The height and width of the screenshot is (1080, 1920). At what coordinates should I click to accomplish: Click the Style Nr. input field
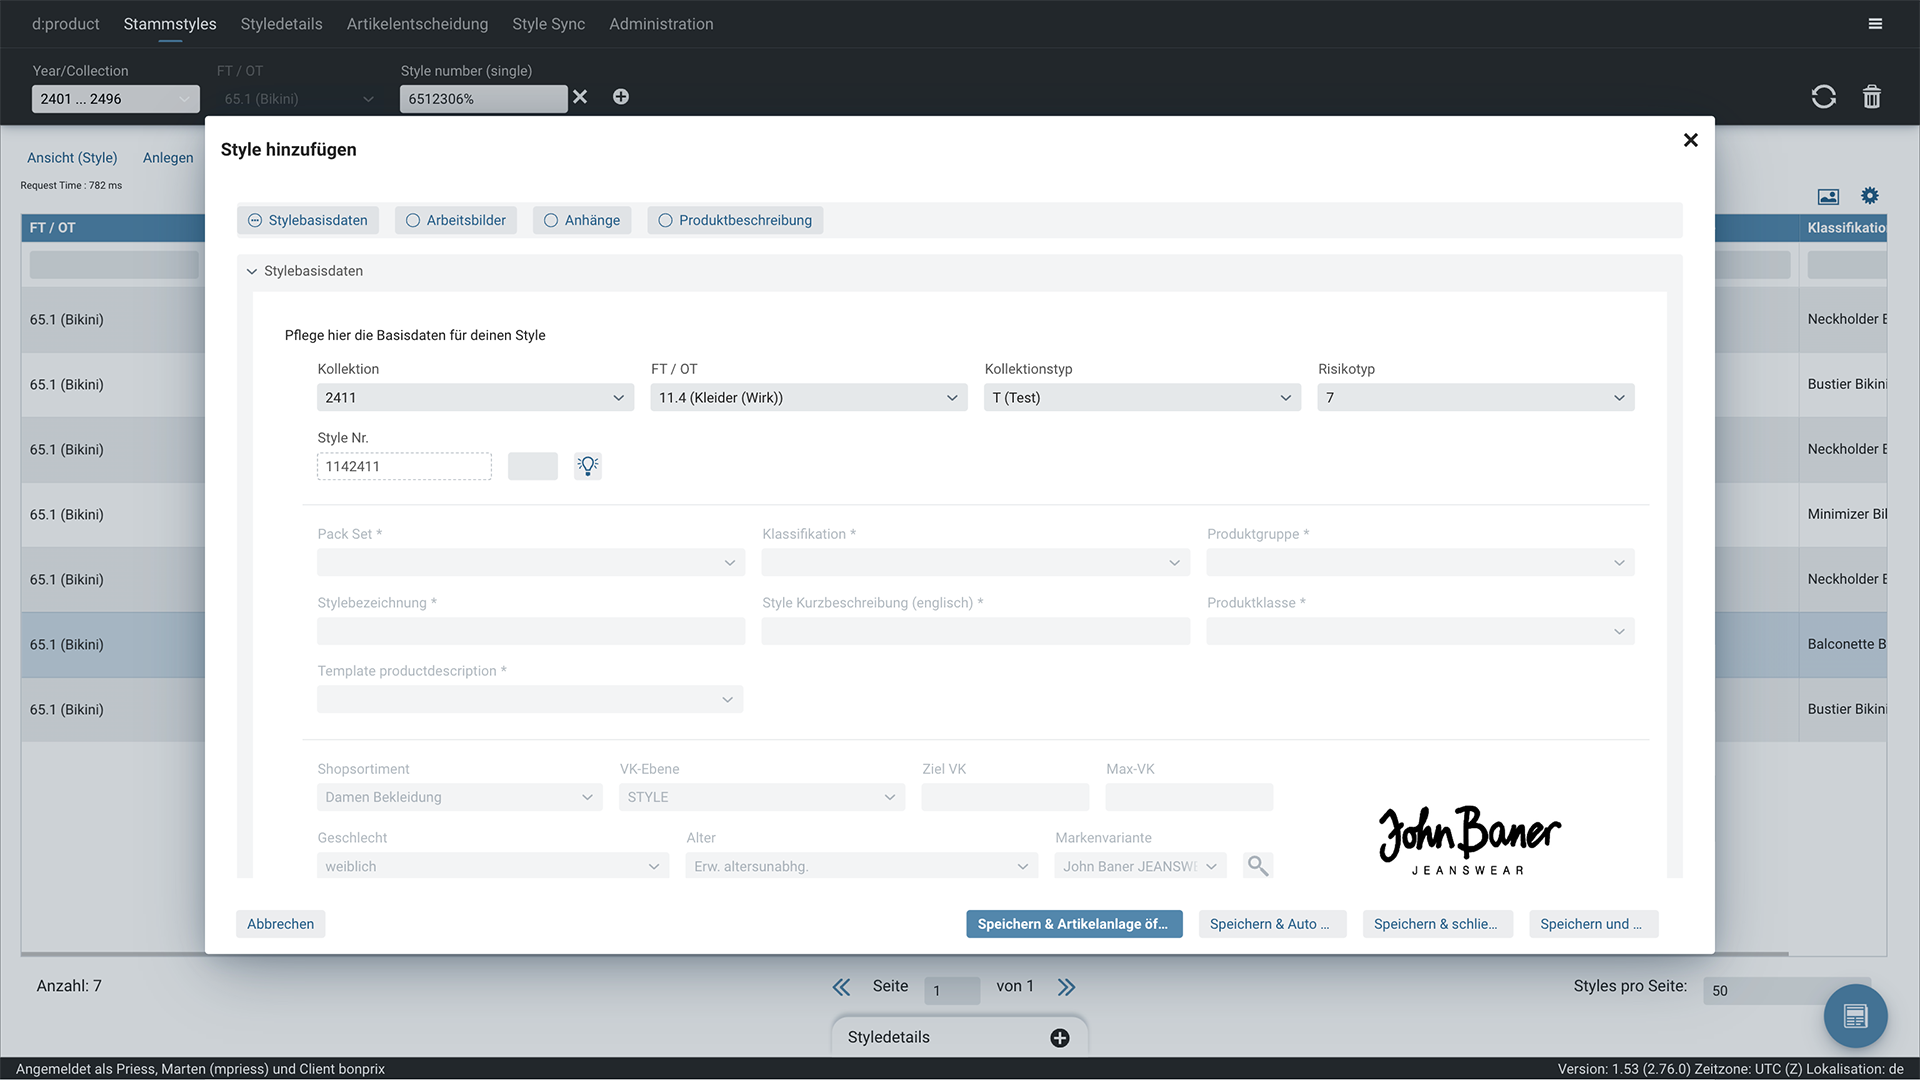click(404, 467)
